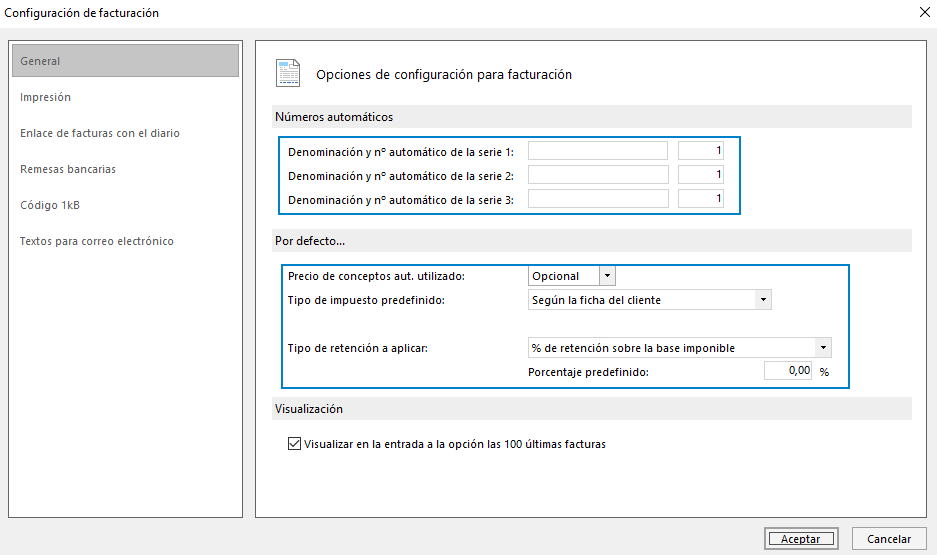Click the Cancelar button

889,538
